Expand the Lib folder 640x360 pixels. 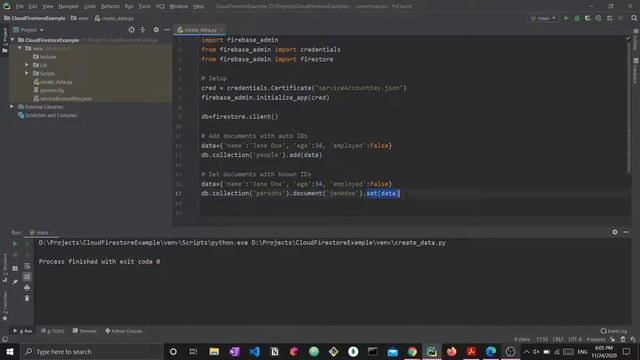coord(27,65)
